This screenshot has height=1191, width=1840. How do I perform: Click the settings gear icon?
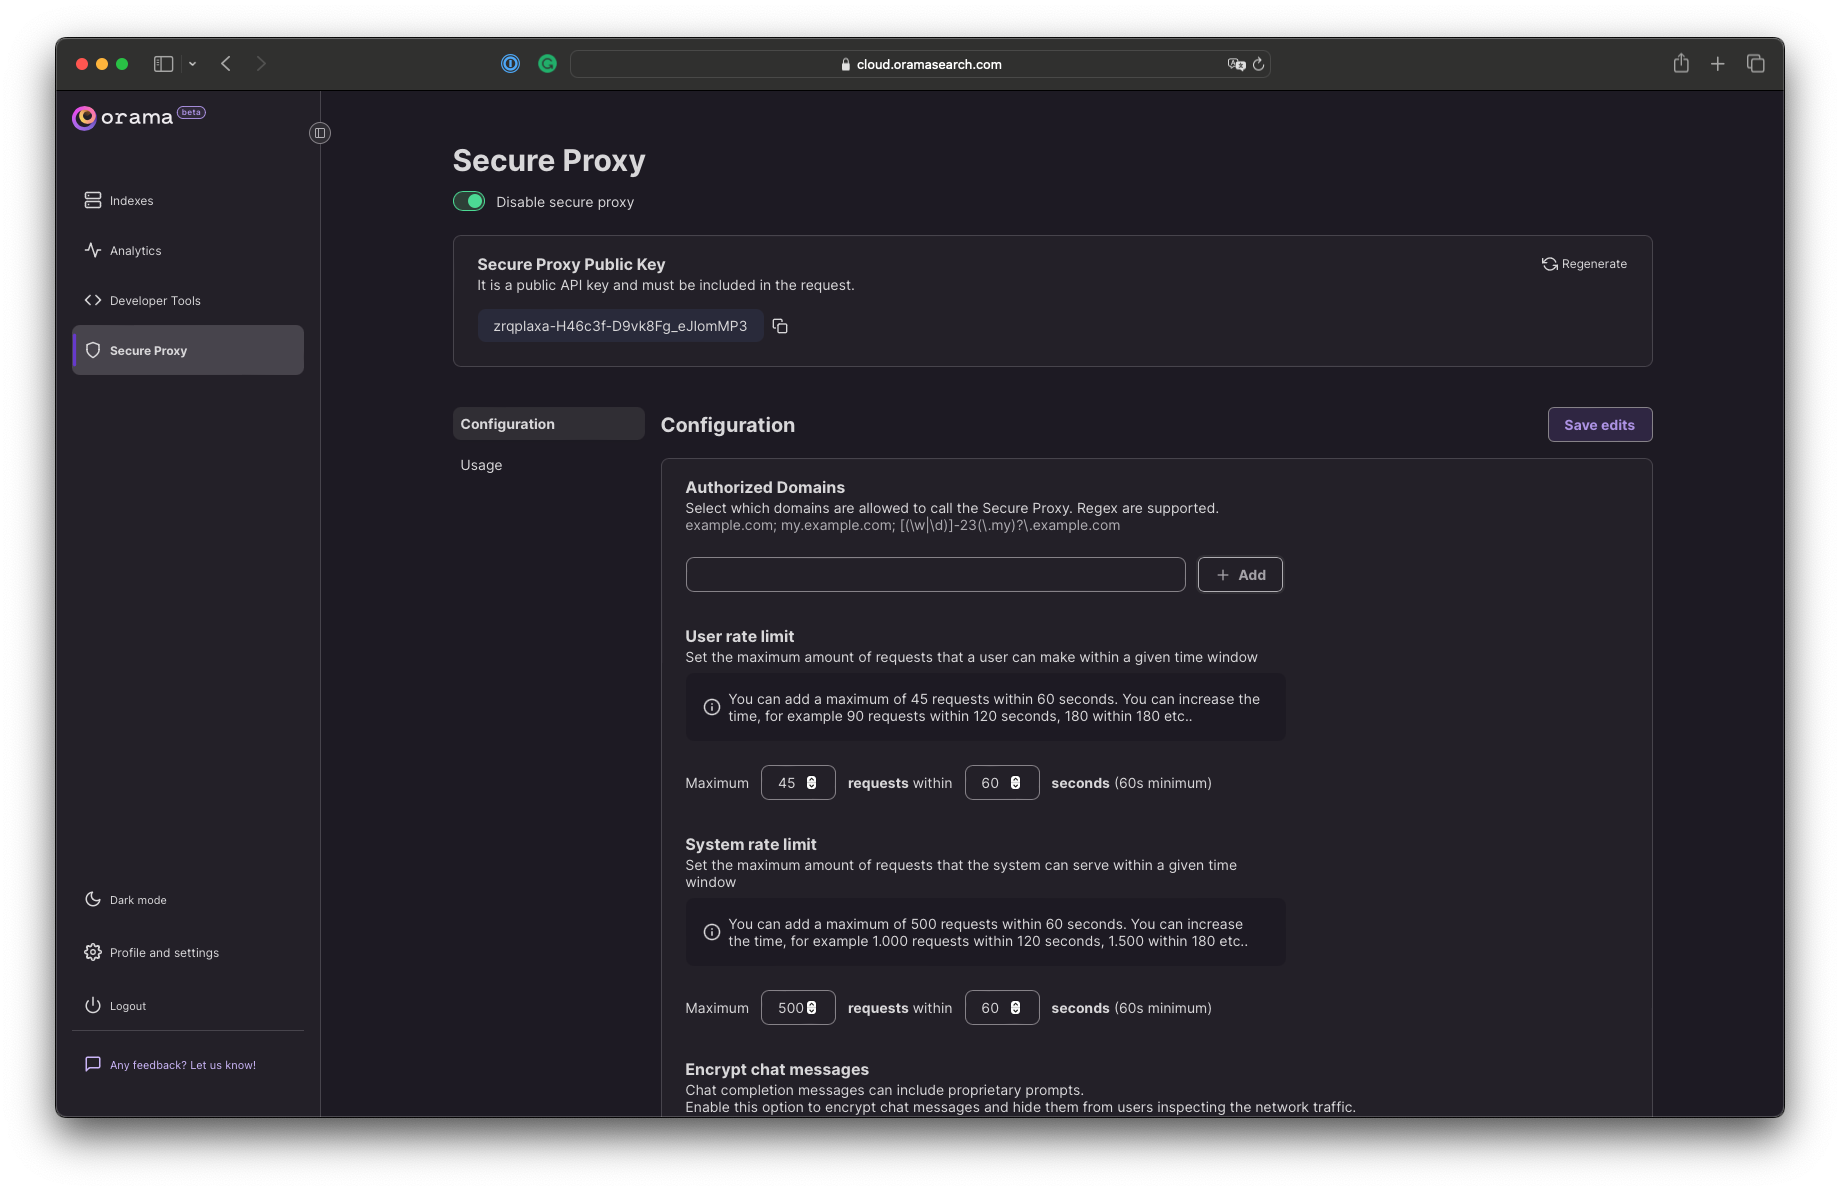coord(93,952)
